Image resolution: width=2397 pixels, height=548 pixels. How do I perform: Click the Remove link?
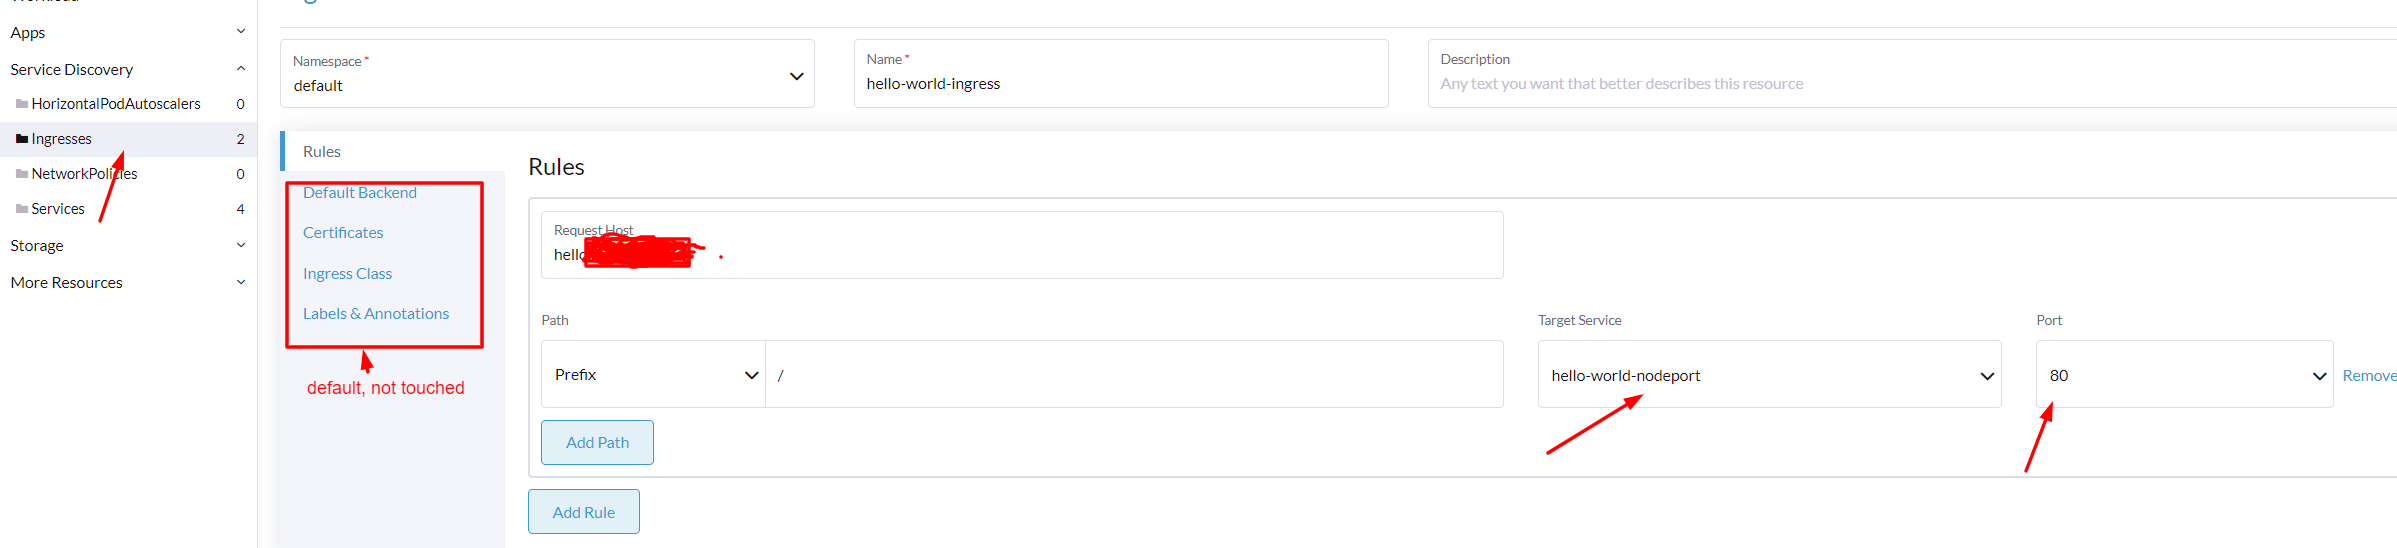pyautogui.click(x=2368, y=376)
